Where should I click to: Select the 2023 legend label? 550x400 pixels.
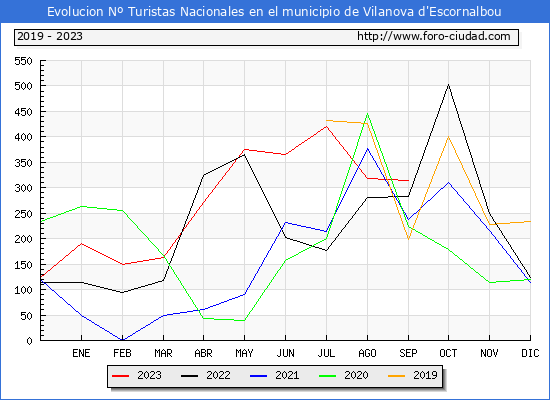[149, 375]
